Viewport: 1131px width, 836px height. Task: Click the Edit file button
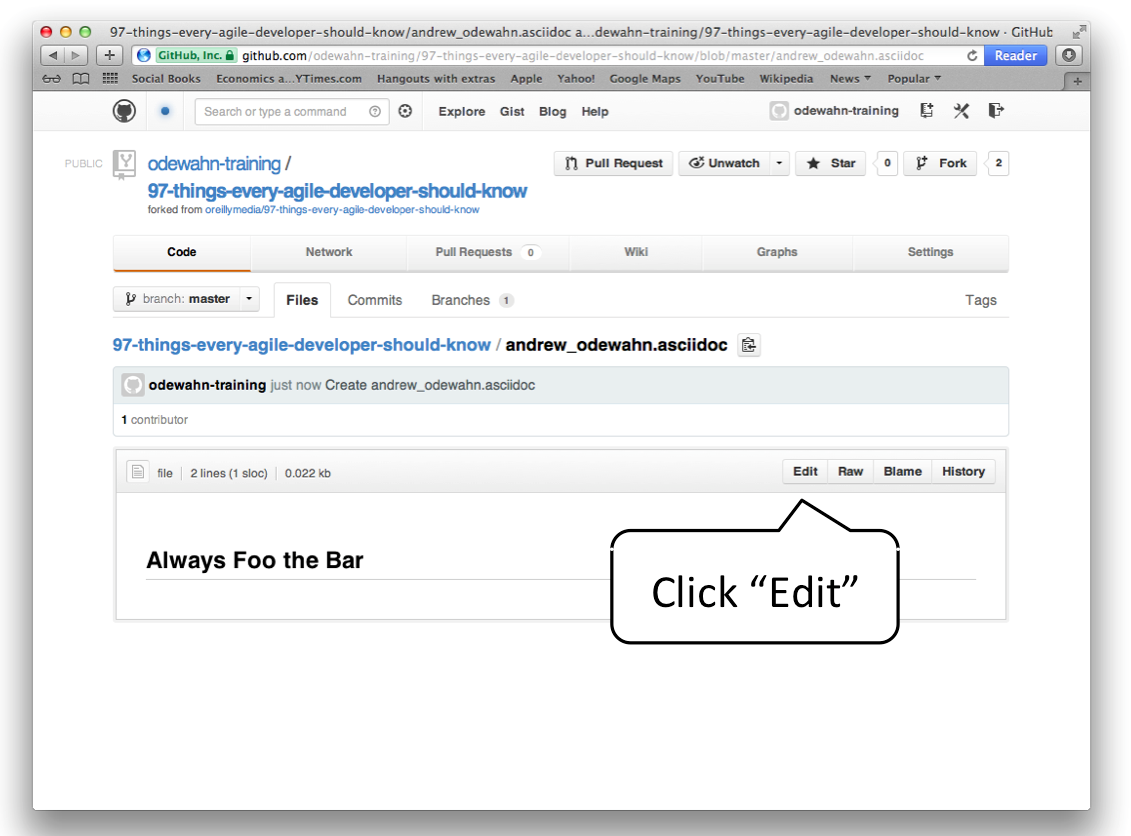tap(805, 471)
